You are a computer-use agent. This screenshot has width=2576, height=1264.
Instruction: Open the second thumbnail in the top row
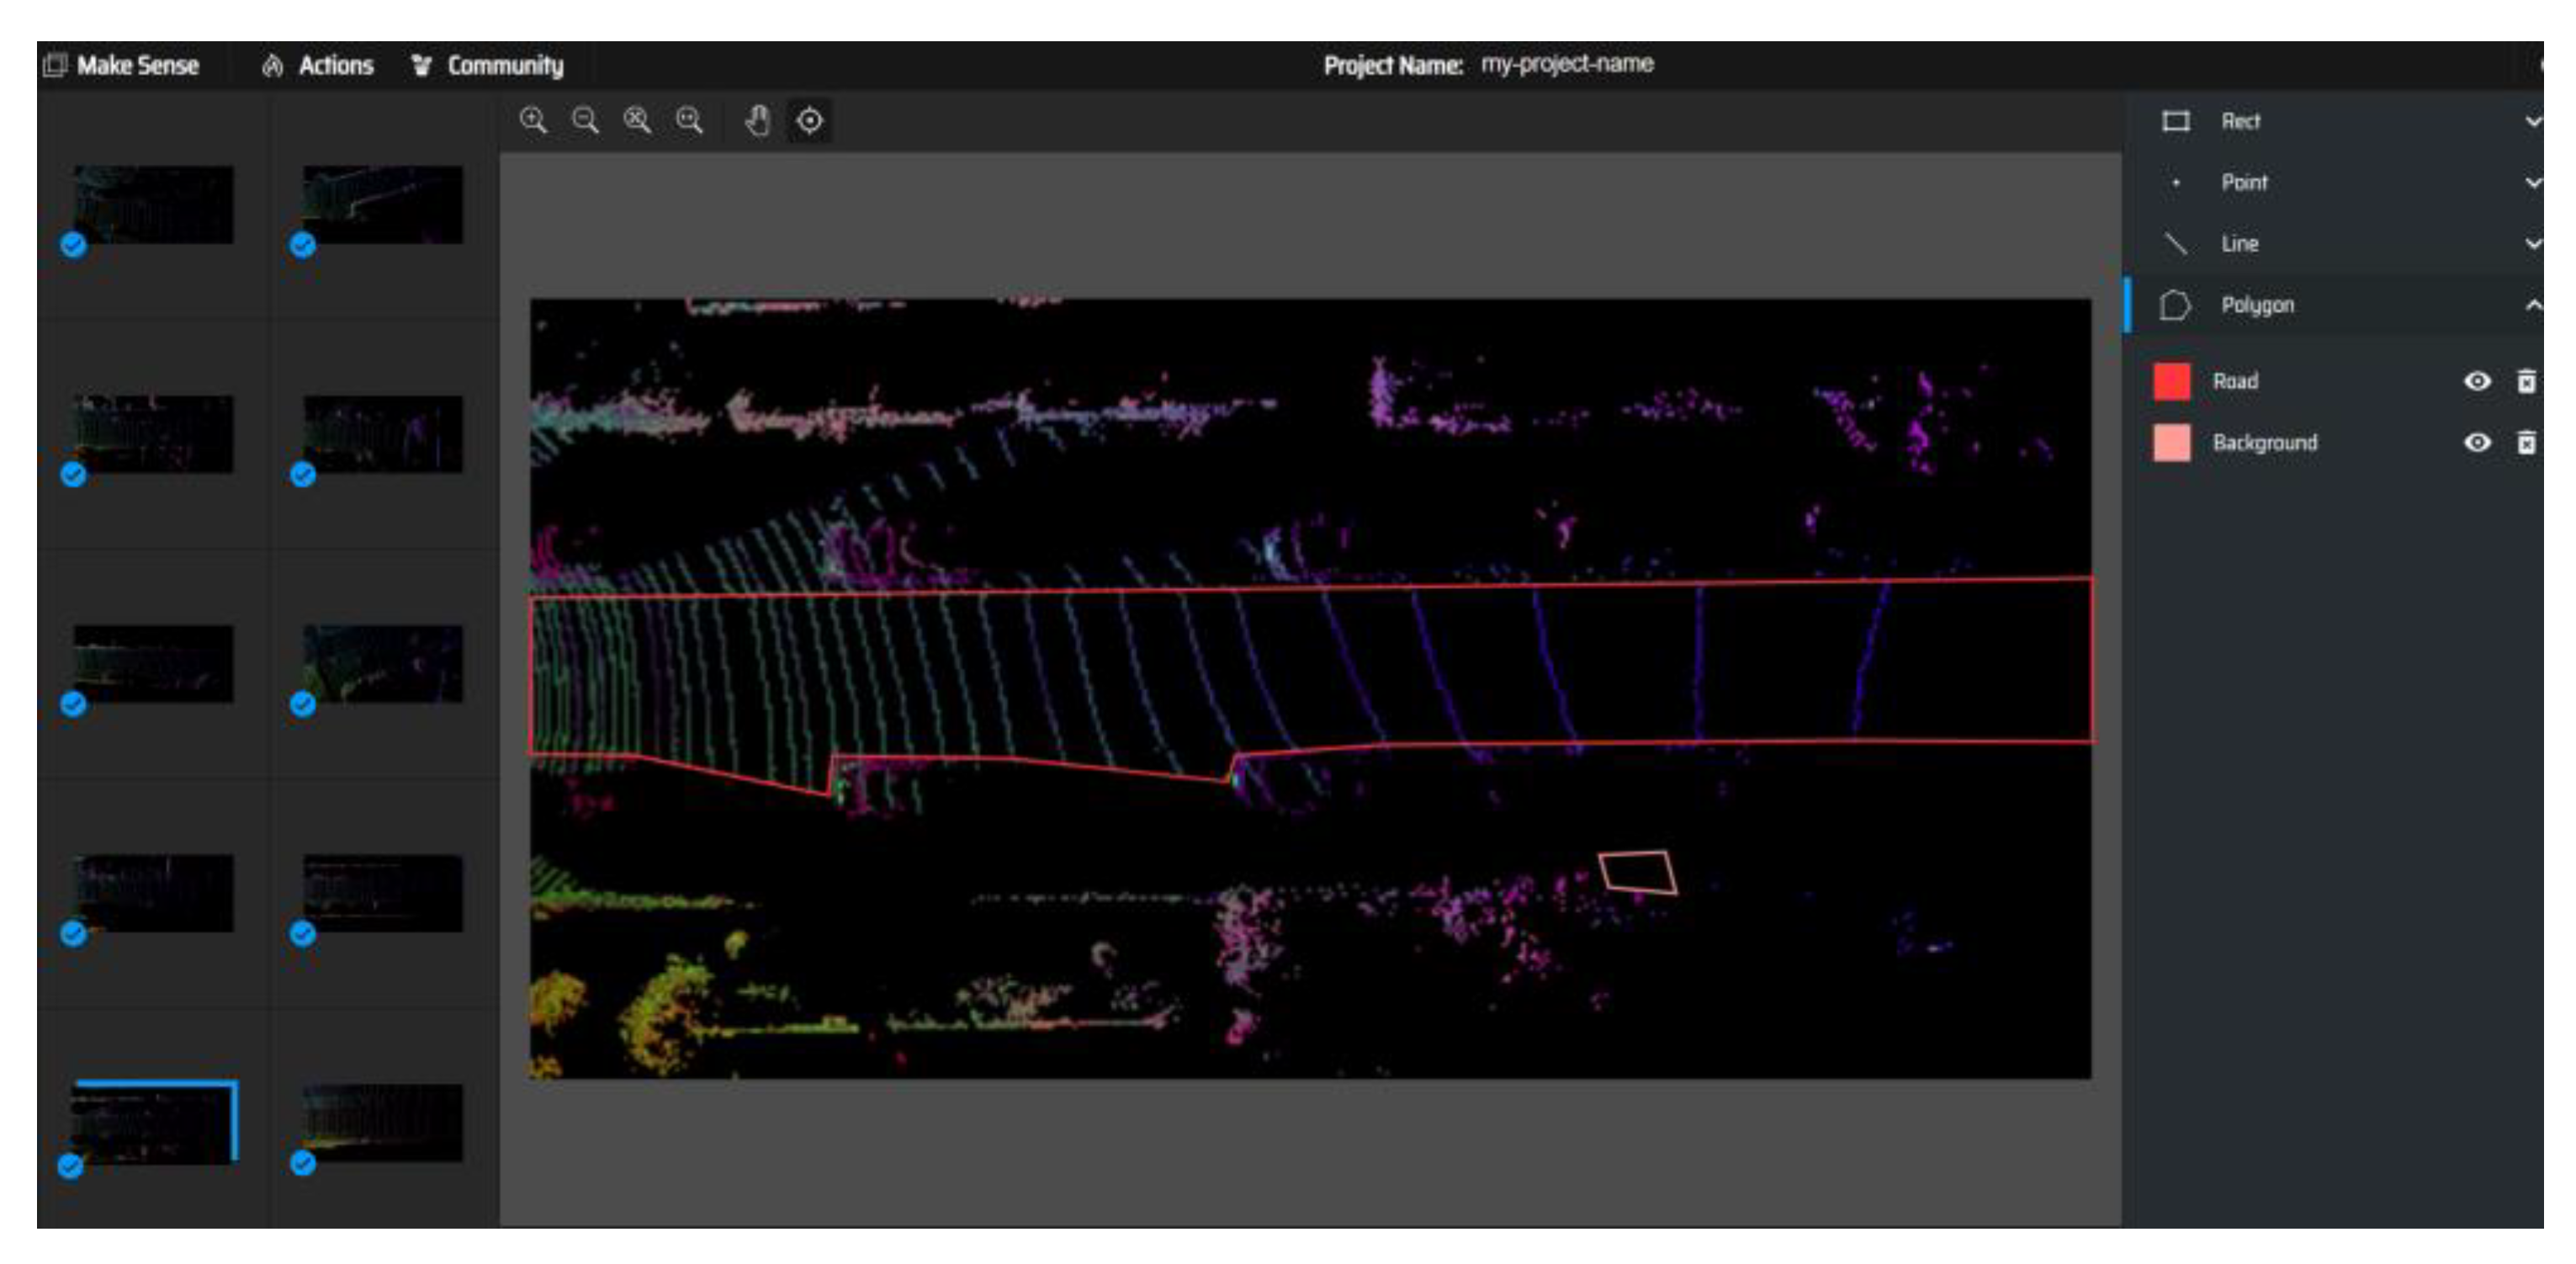(383, 204)
